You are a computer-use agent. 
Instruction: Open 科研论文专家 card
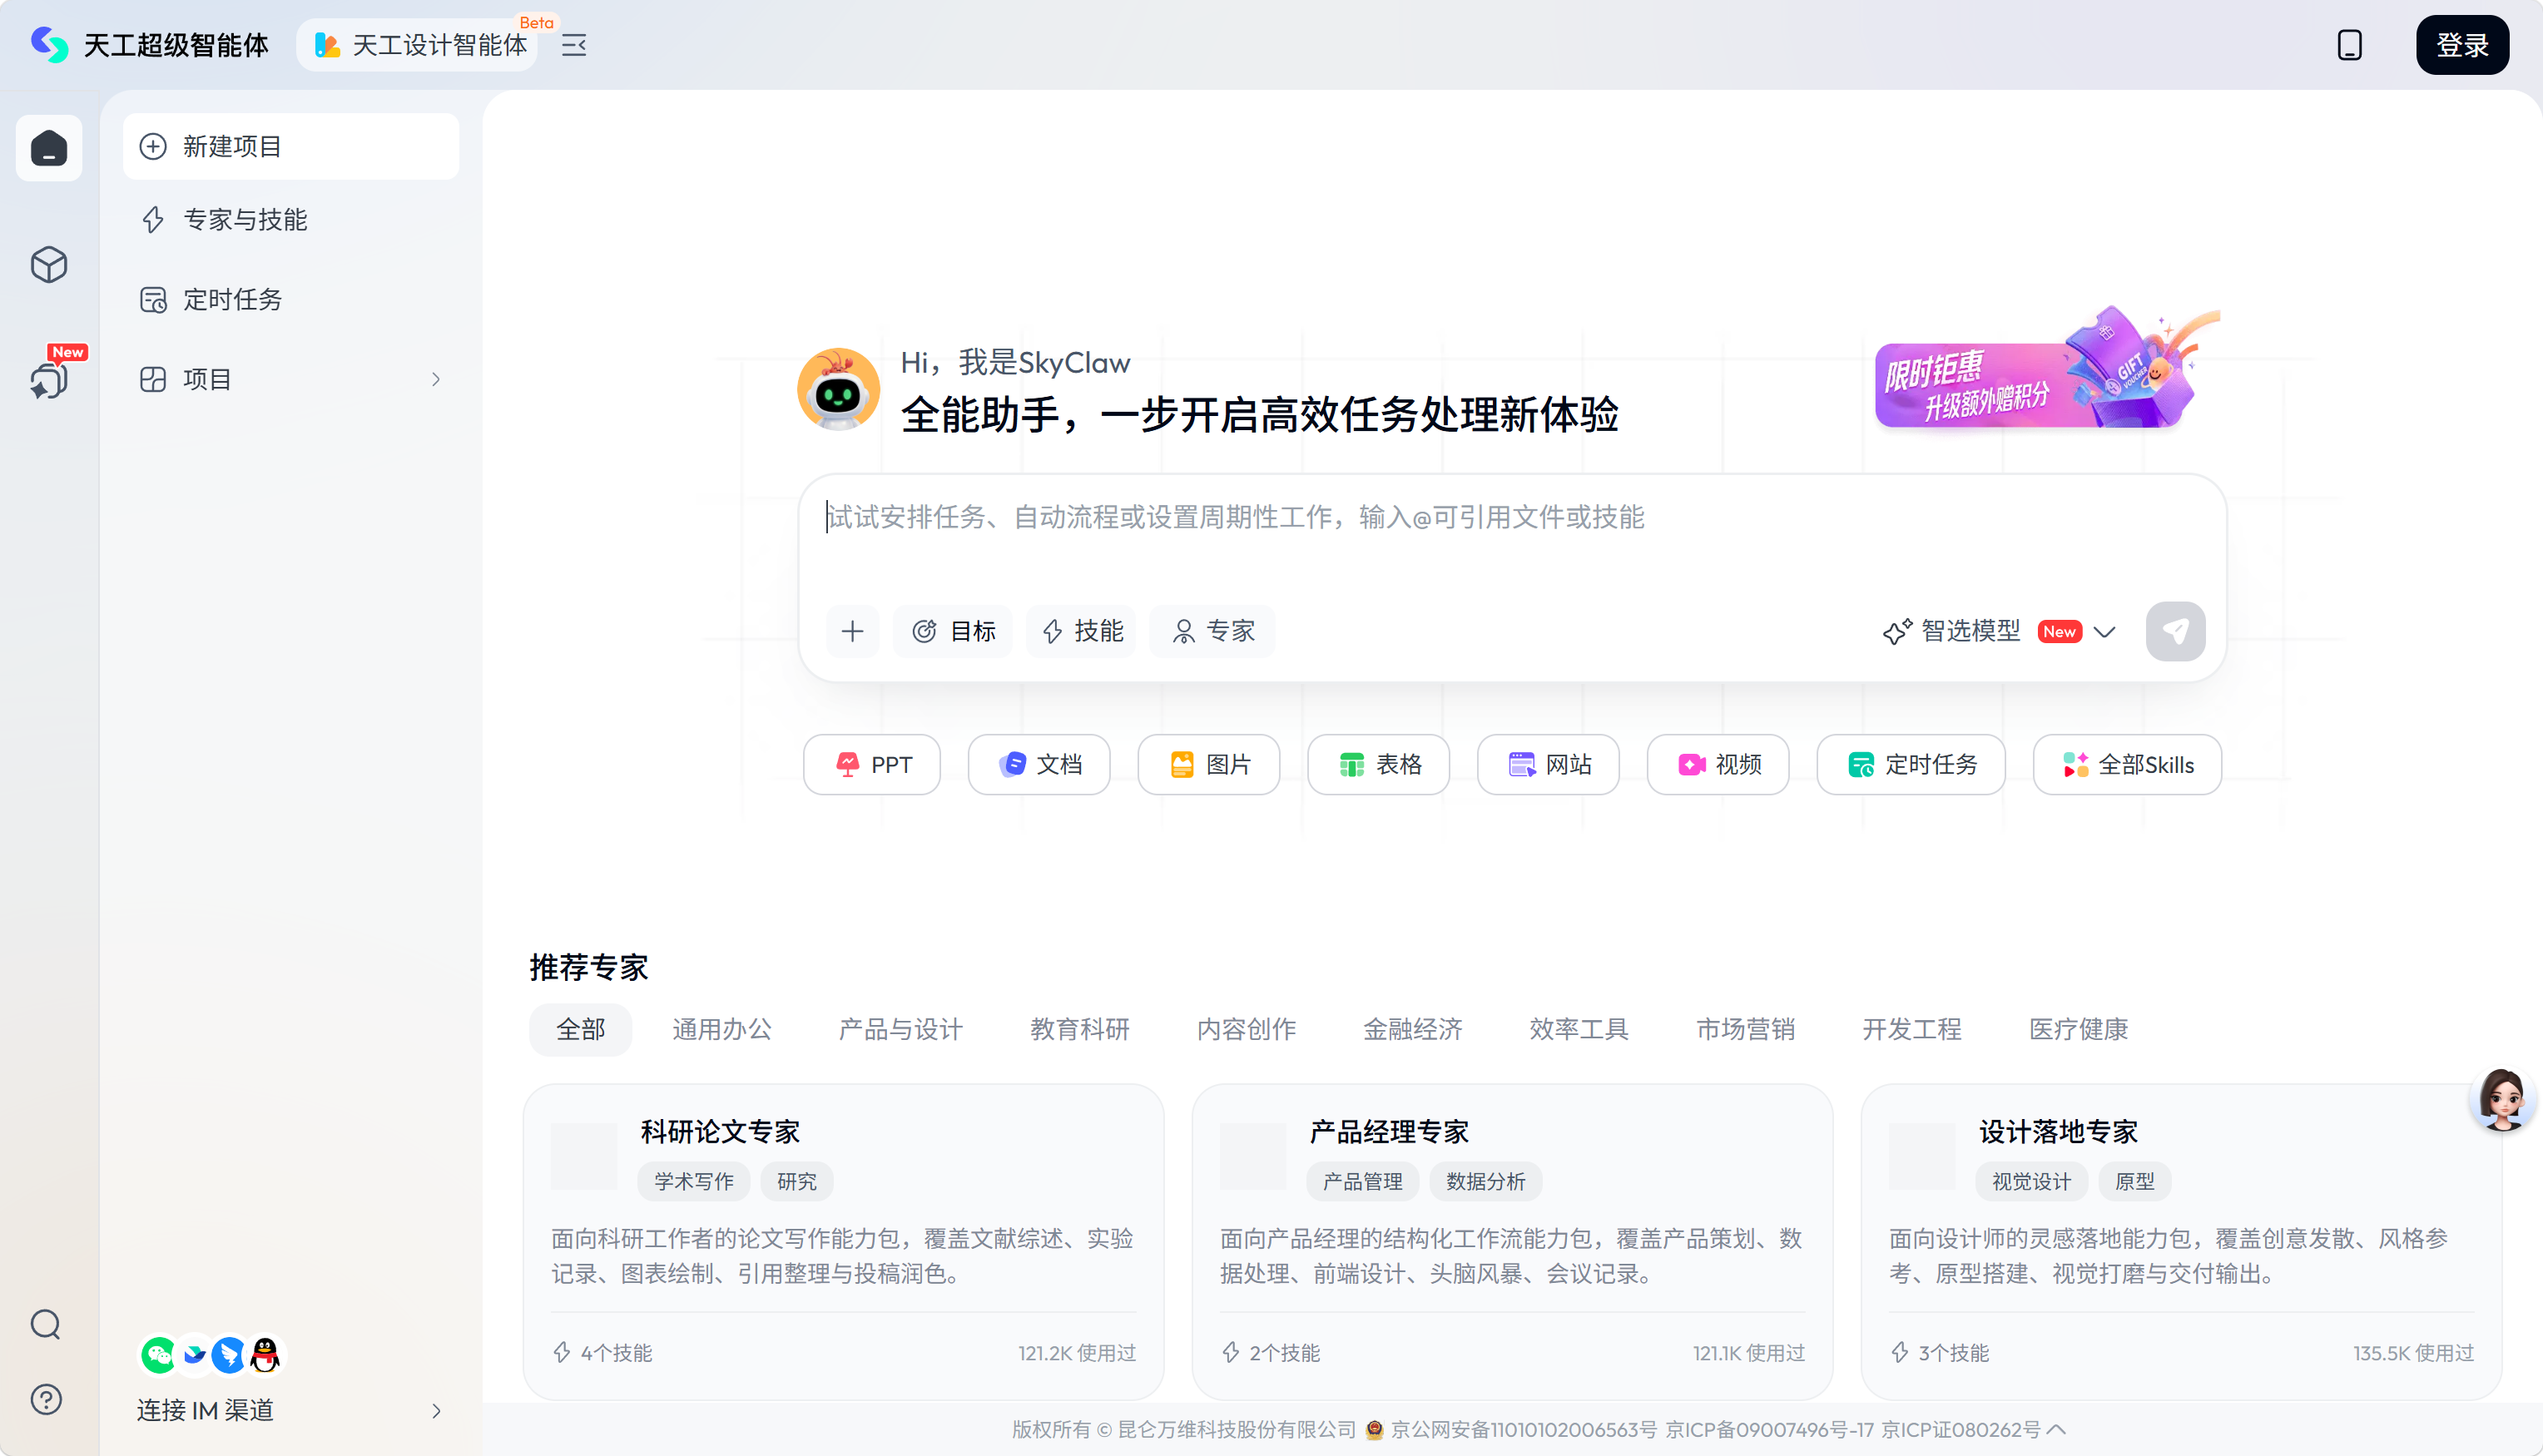(x=843, y=1241)
